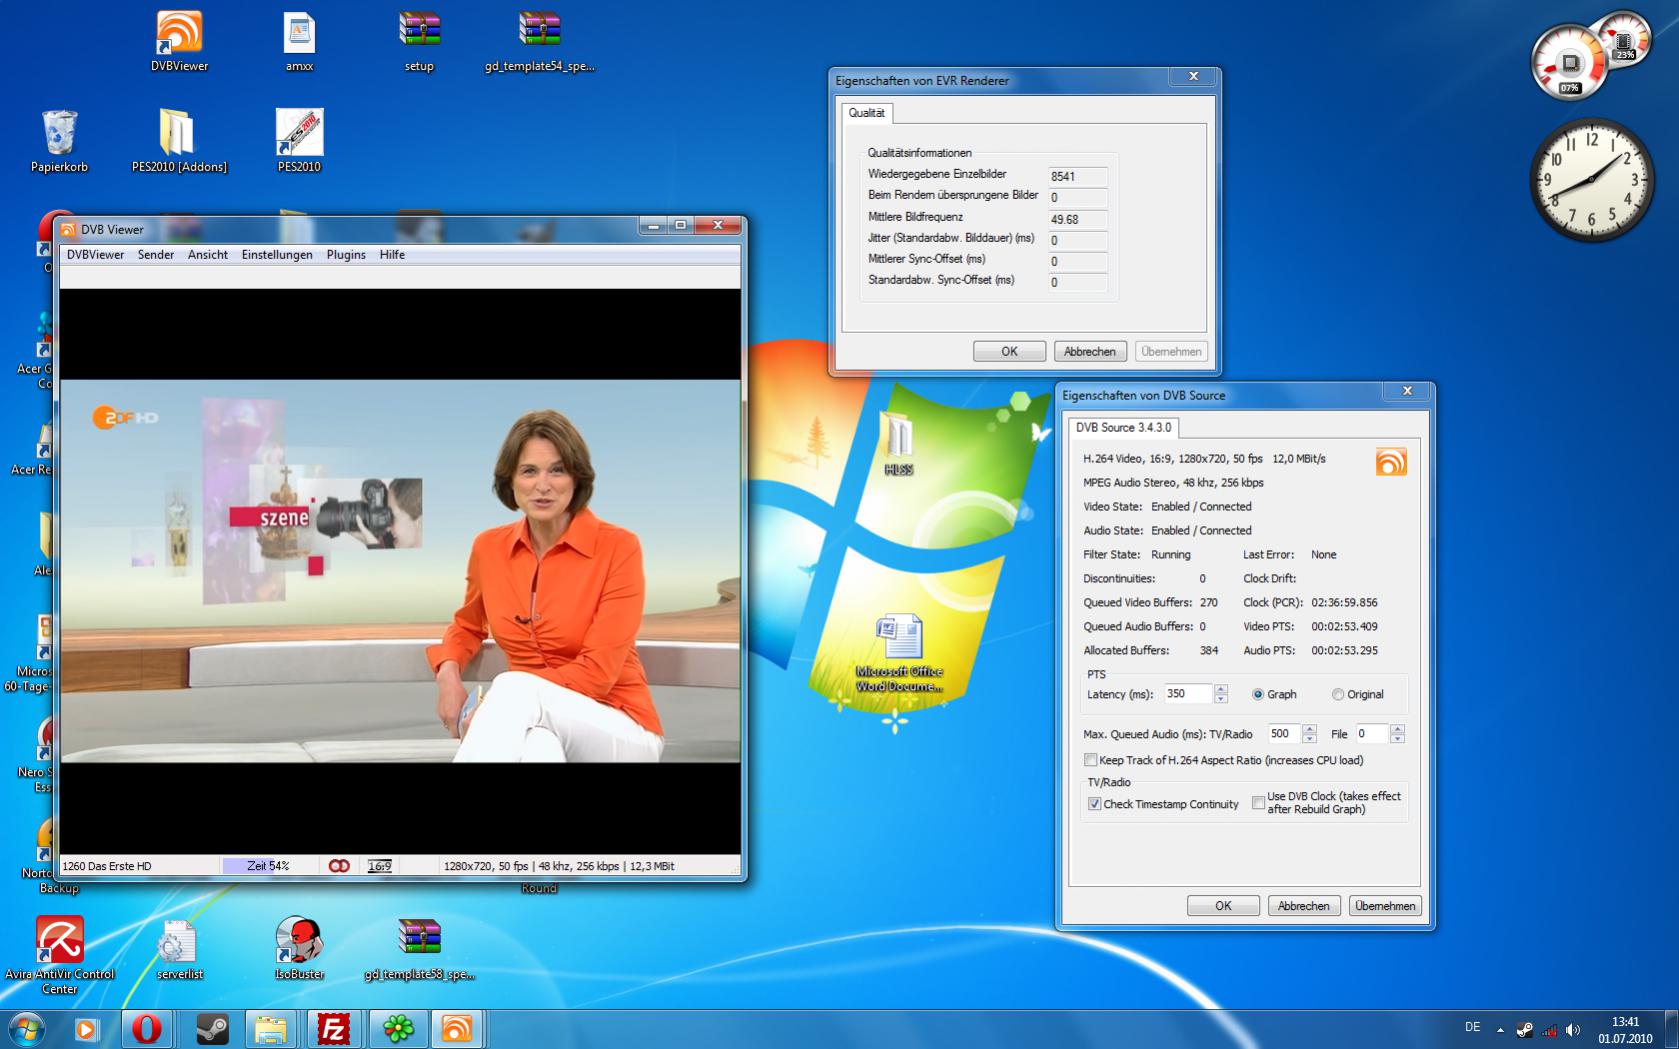The image size is (1679, 1049).
Task: Click the IsoBuster desktop icon
Action: (x=298, y=941)
